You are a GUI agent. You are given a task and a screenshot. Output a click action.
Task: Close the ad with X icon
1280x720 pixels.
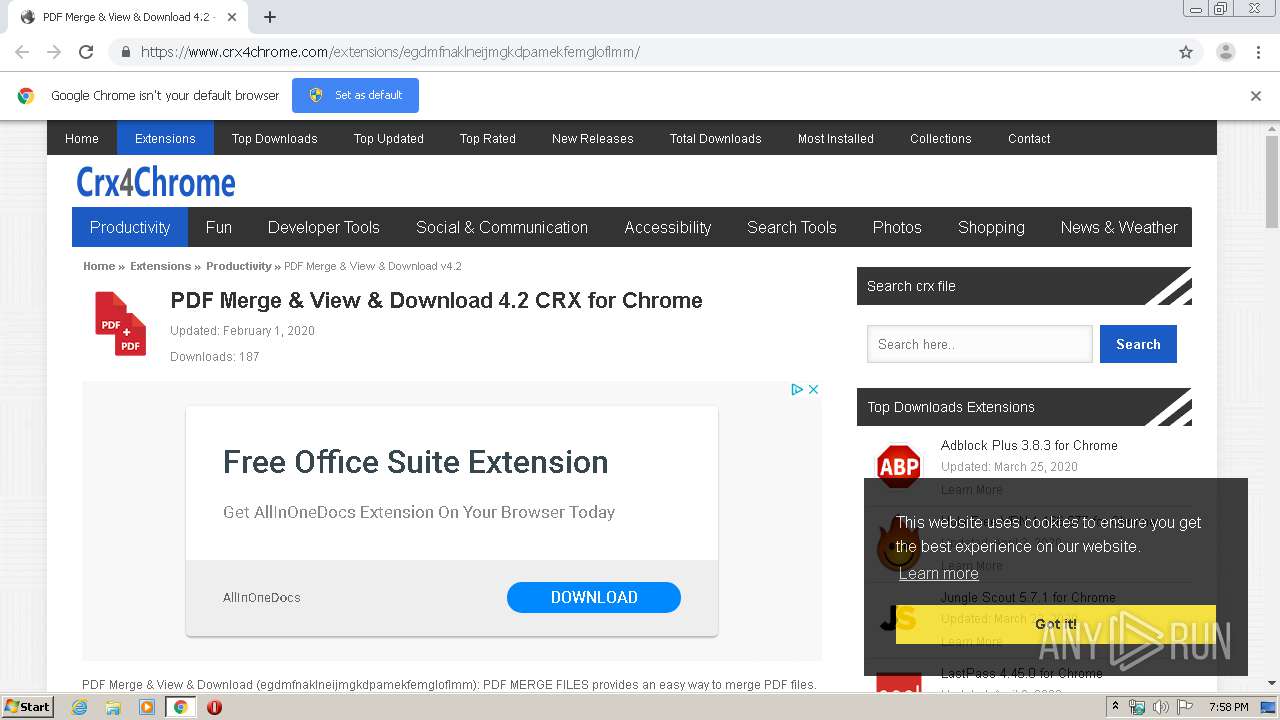[813, 389]
